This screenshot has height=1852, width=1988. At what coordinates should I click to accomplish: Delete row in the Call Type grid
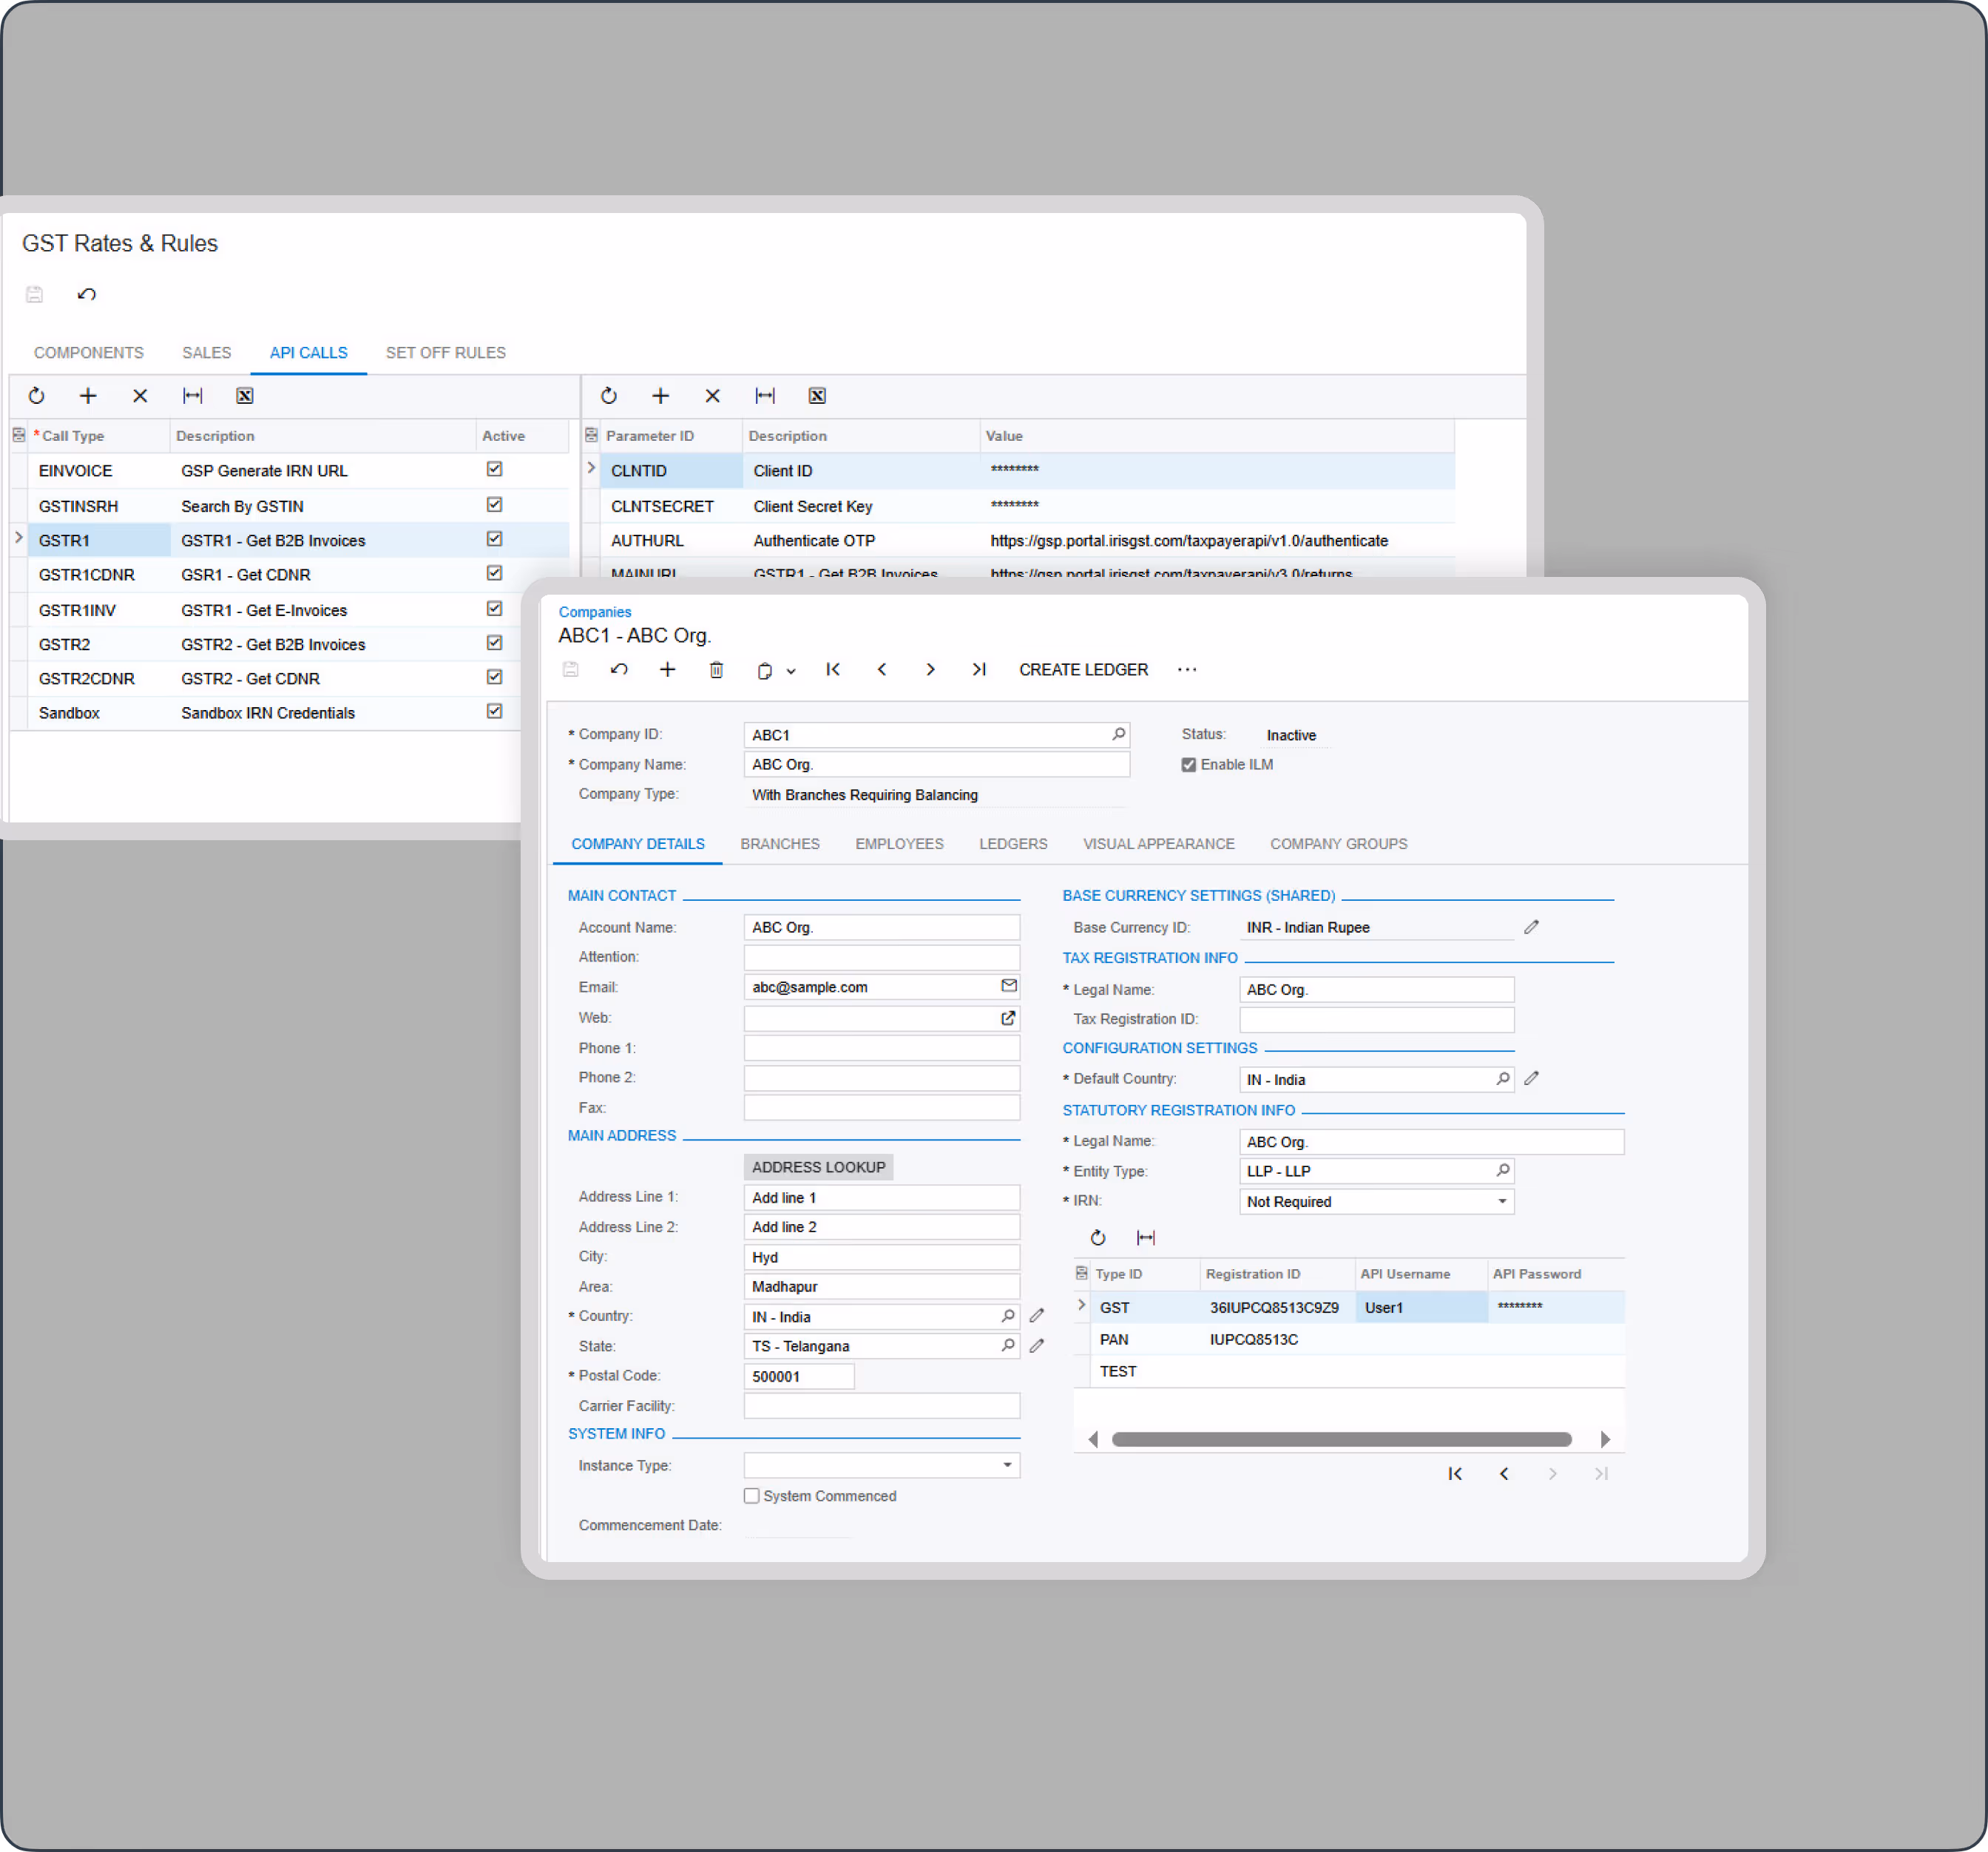(x=140, y=396)
